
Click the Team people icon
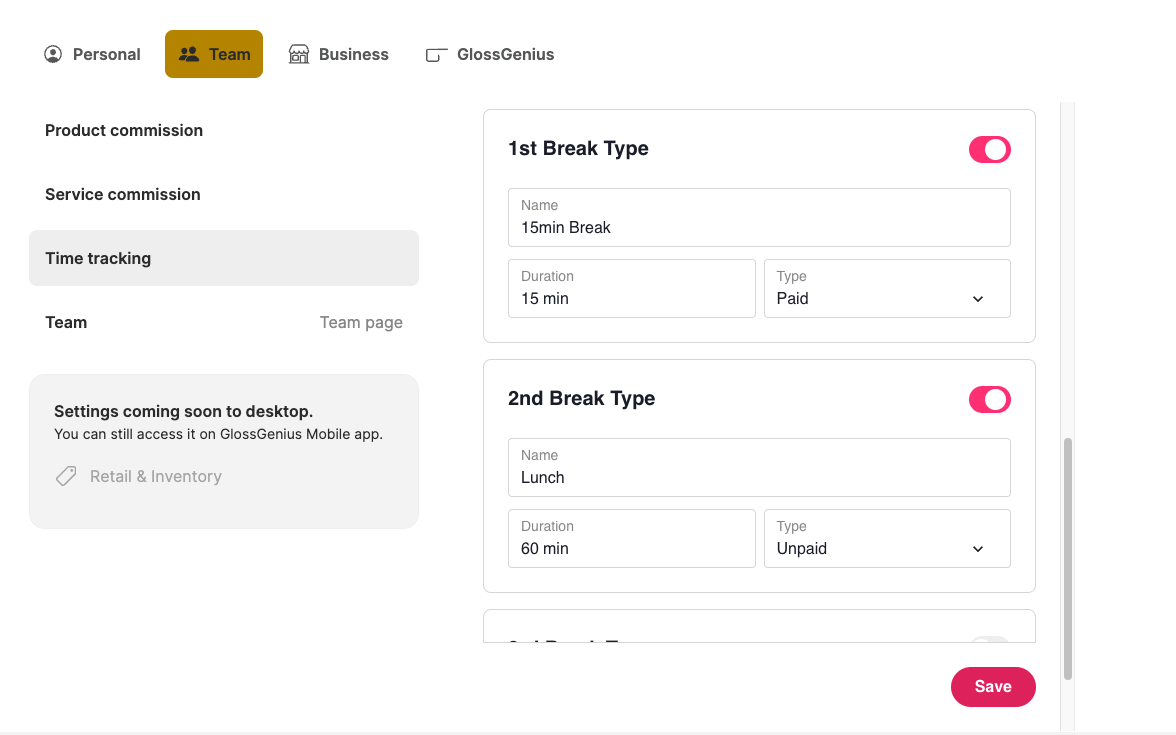pyautogui.click(x=189, y=54)
